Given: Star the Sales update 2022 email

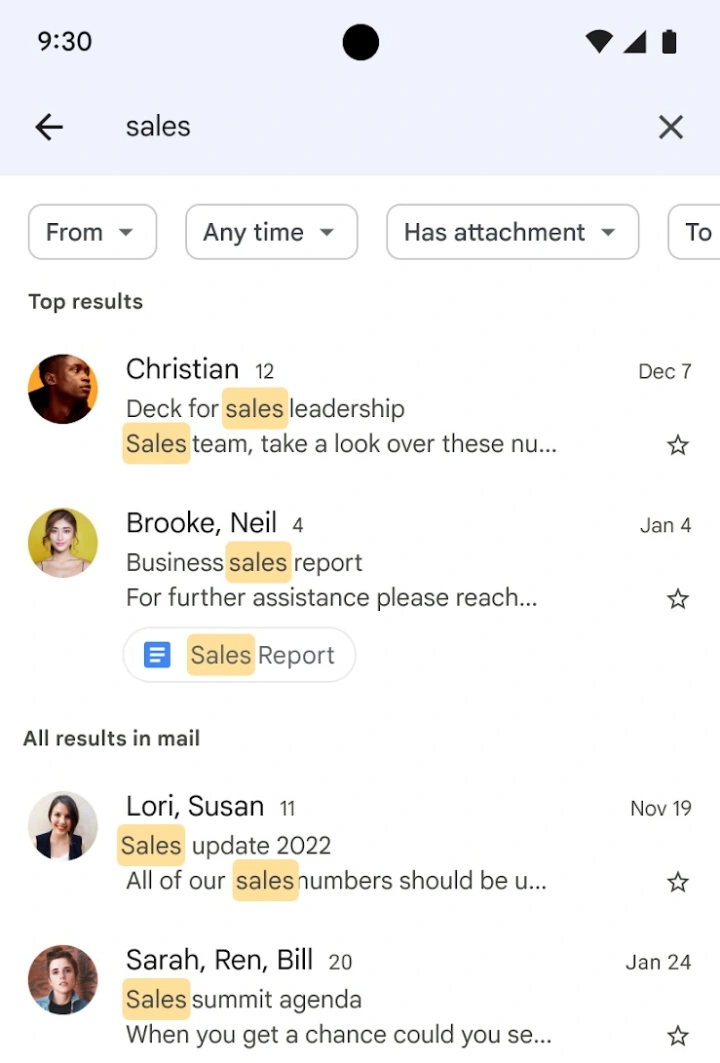Looking at the screenshot, I should [678, 882].
